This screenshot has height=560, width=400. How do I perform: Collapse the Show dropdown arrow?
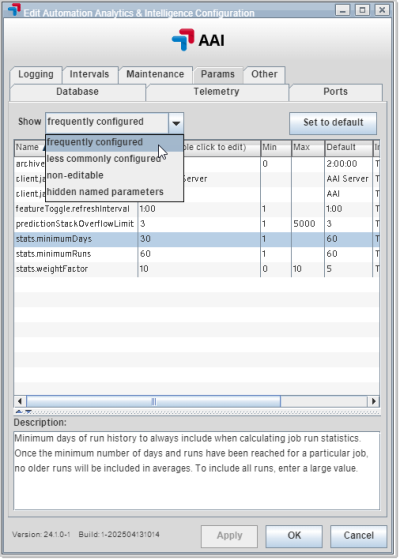tap(176, 123)
